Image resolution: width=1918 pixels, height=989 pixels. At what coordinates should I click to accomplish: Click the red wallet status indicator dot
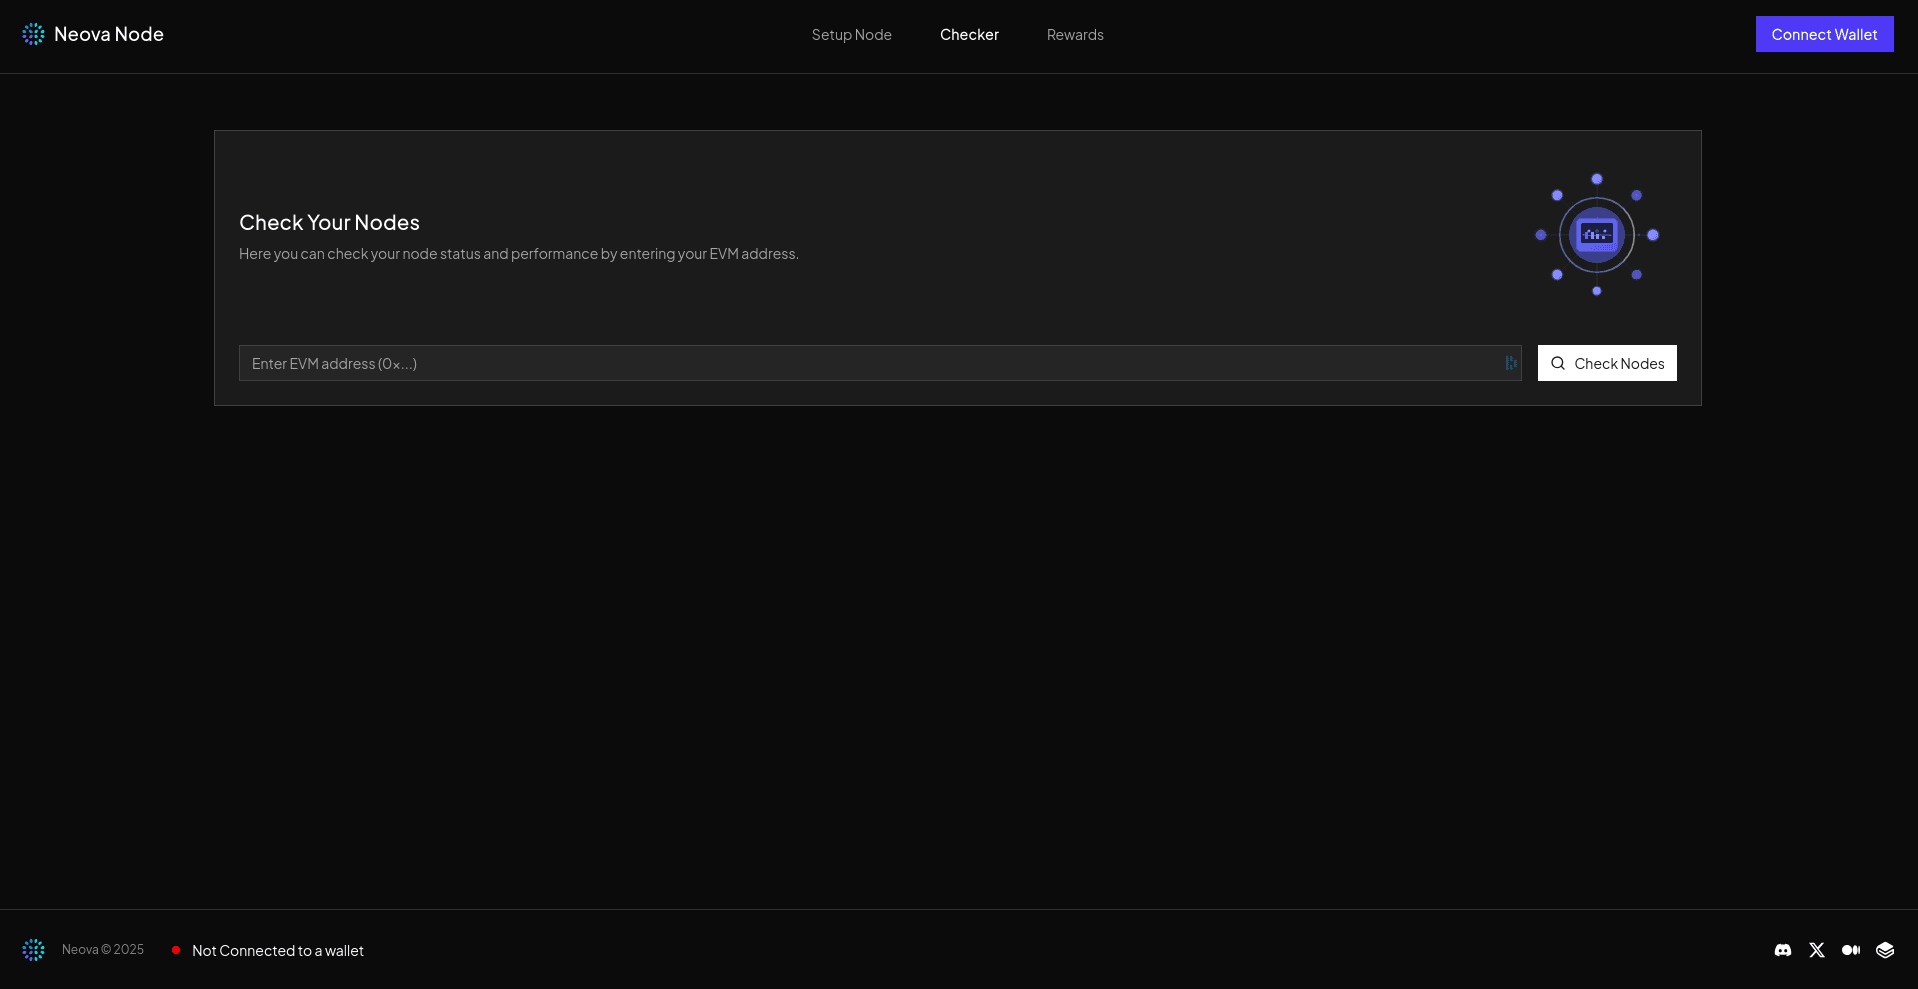point(176,950)
